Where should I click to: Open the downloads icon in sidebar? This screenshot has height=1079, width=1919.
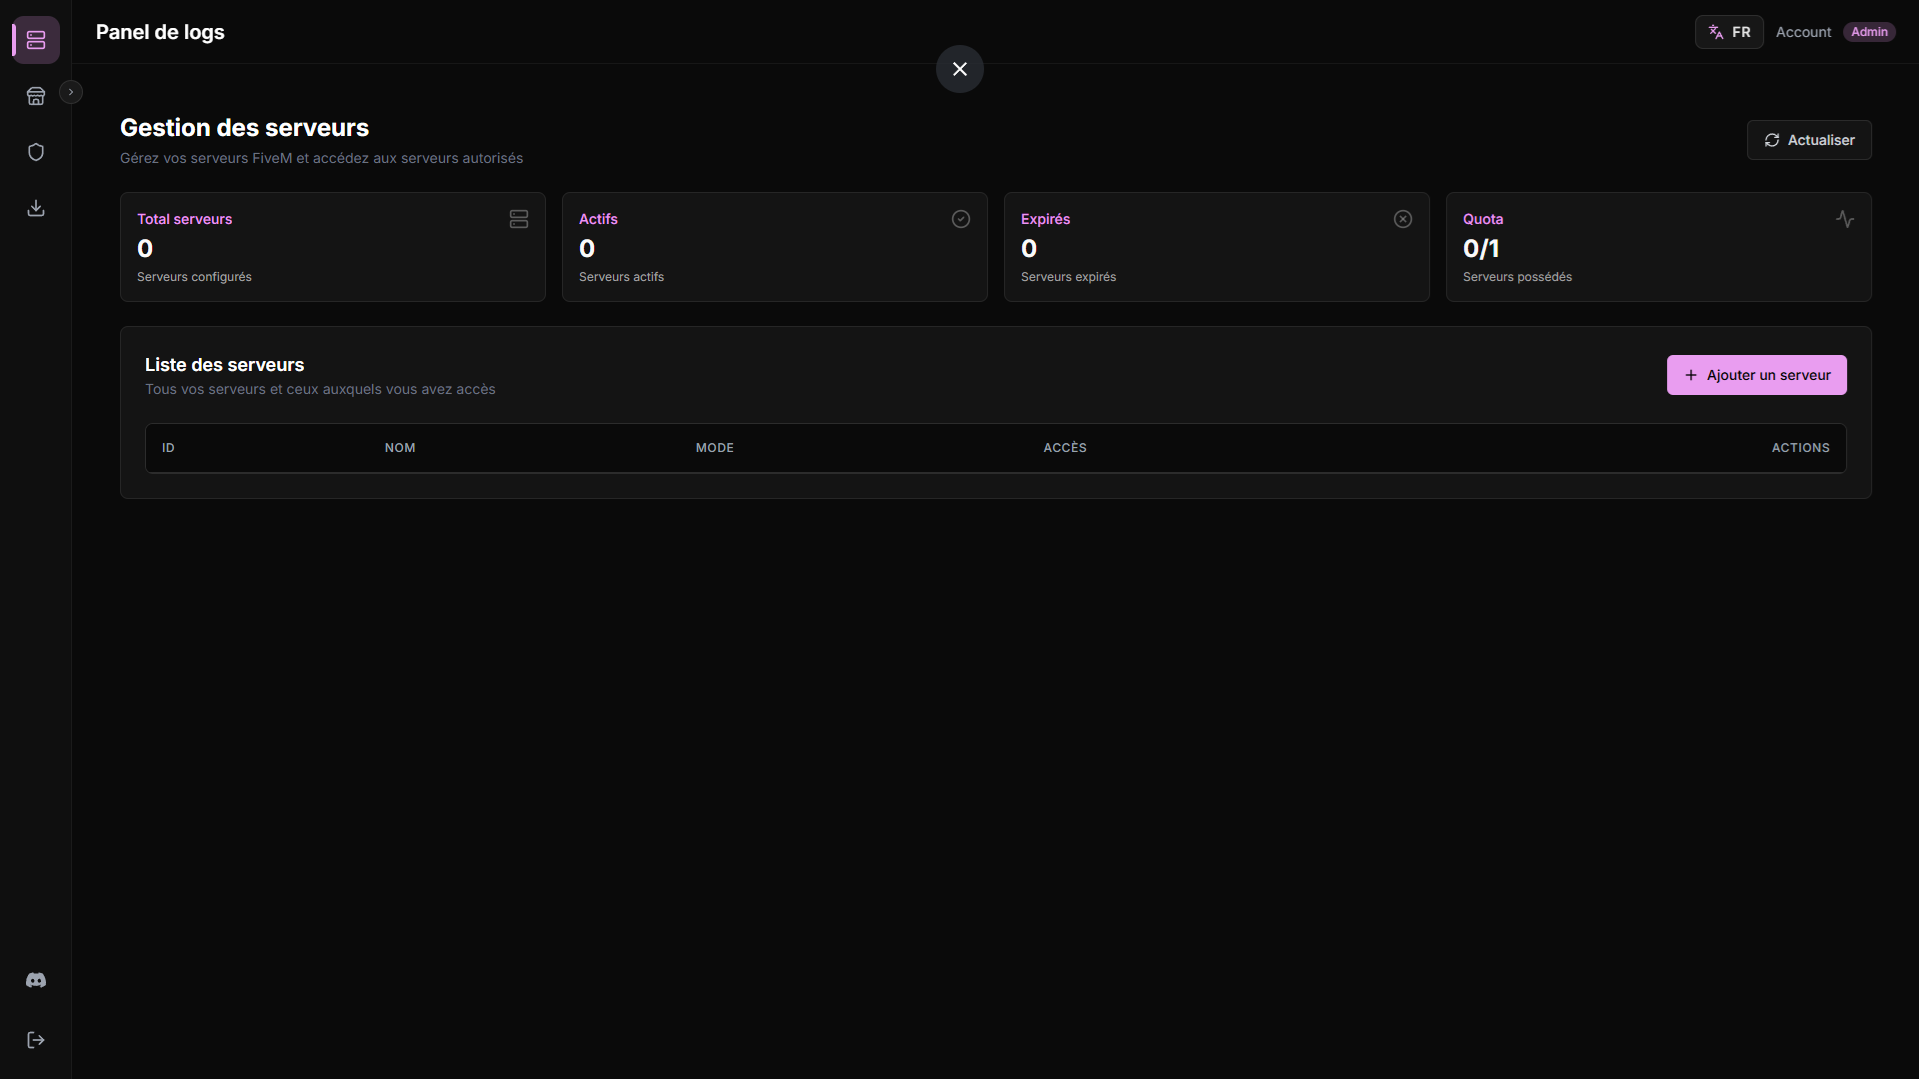coord(36,208)
